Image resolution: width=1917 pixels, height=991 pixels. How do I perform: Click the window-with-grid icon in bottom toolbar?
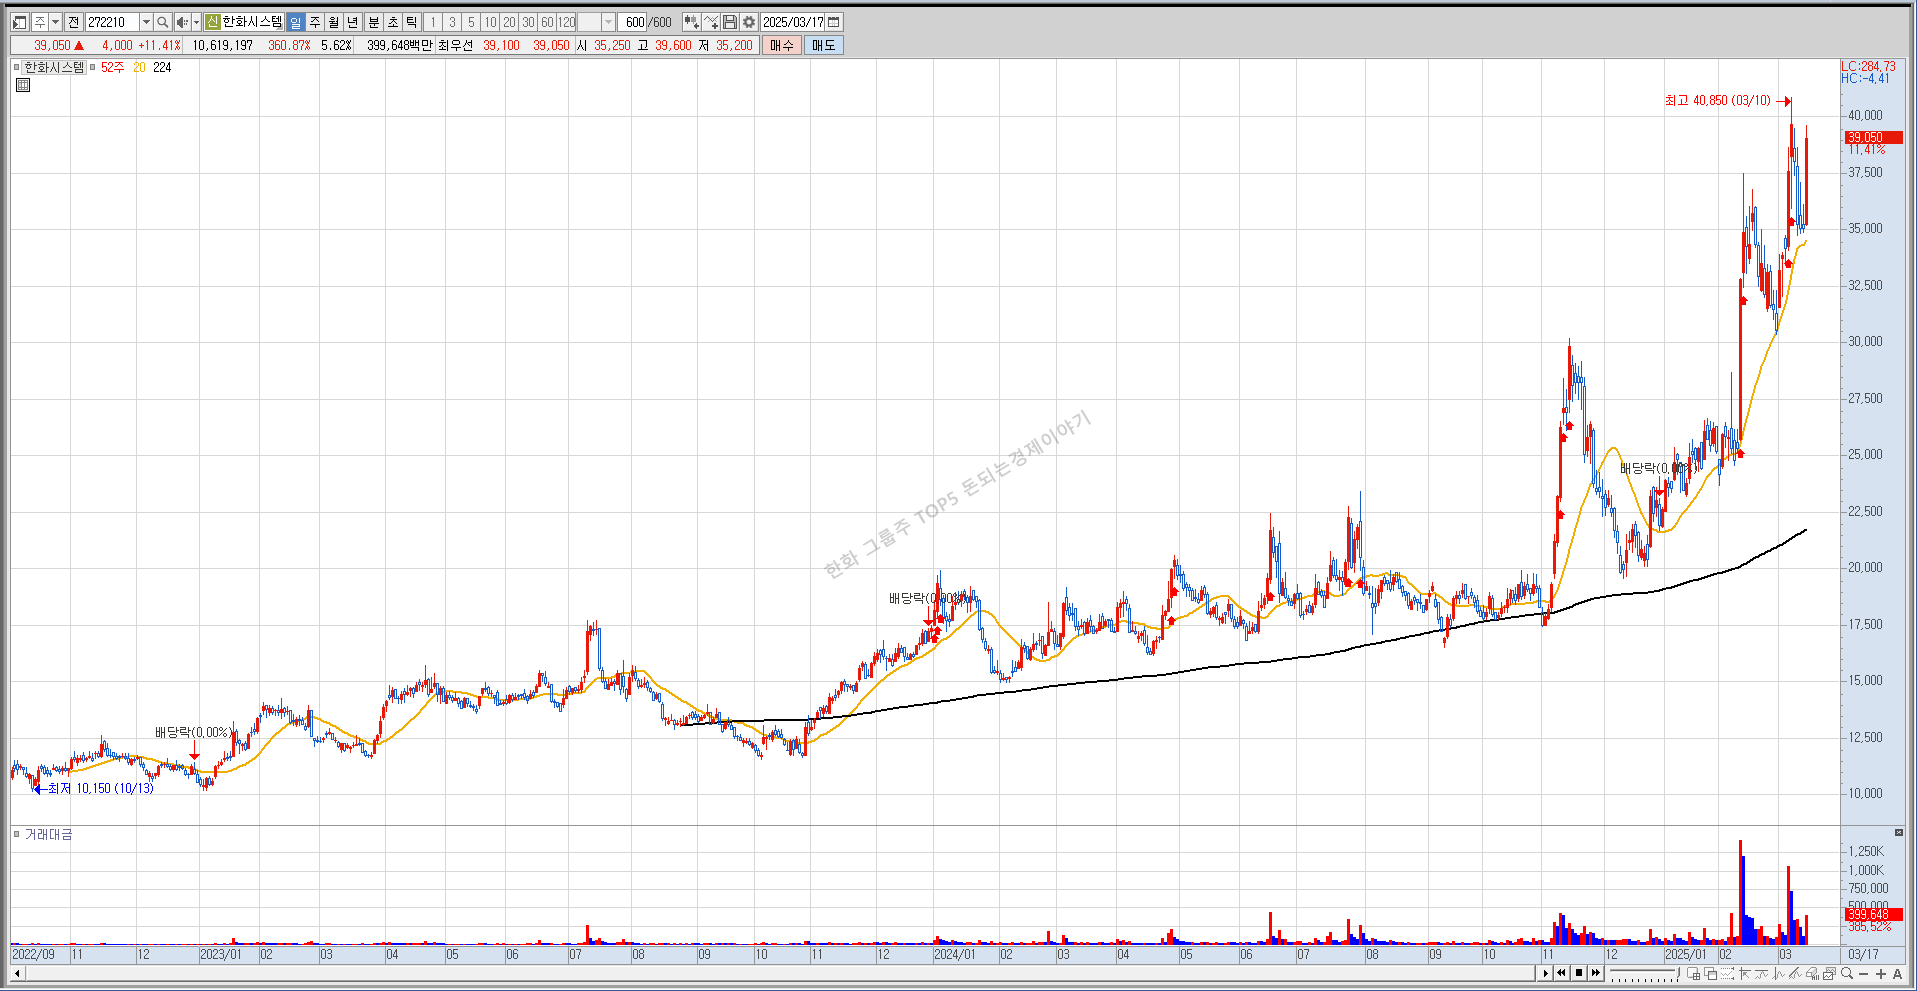pos(1693,973)
